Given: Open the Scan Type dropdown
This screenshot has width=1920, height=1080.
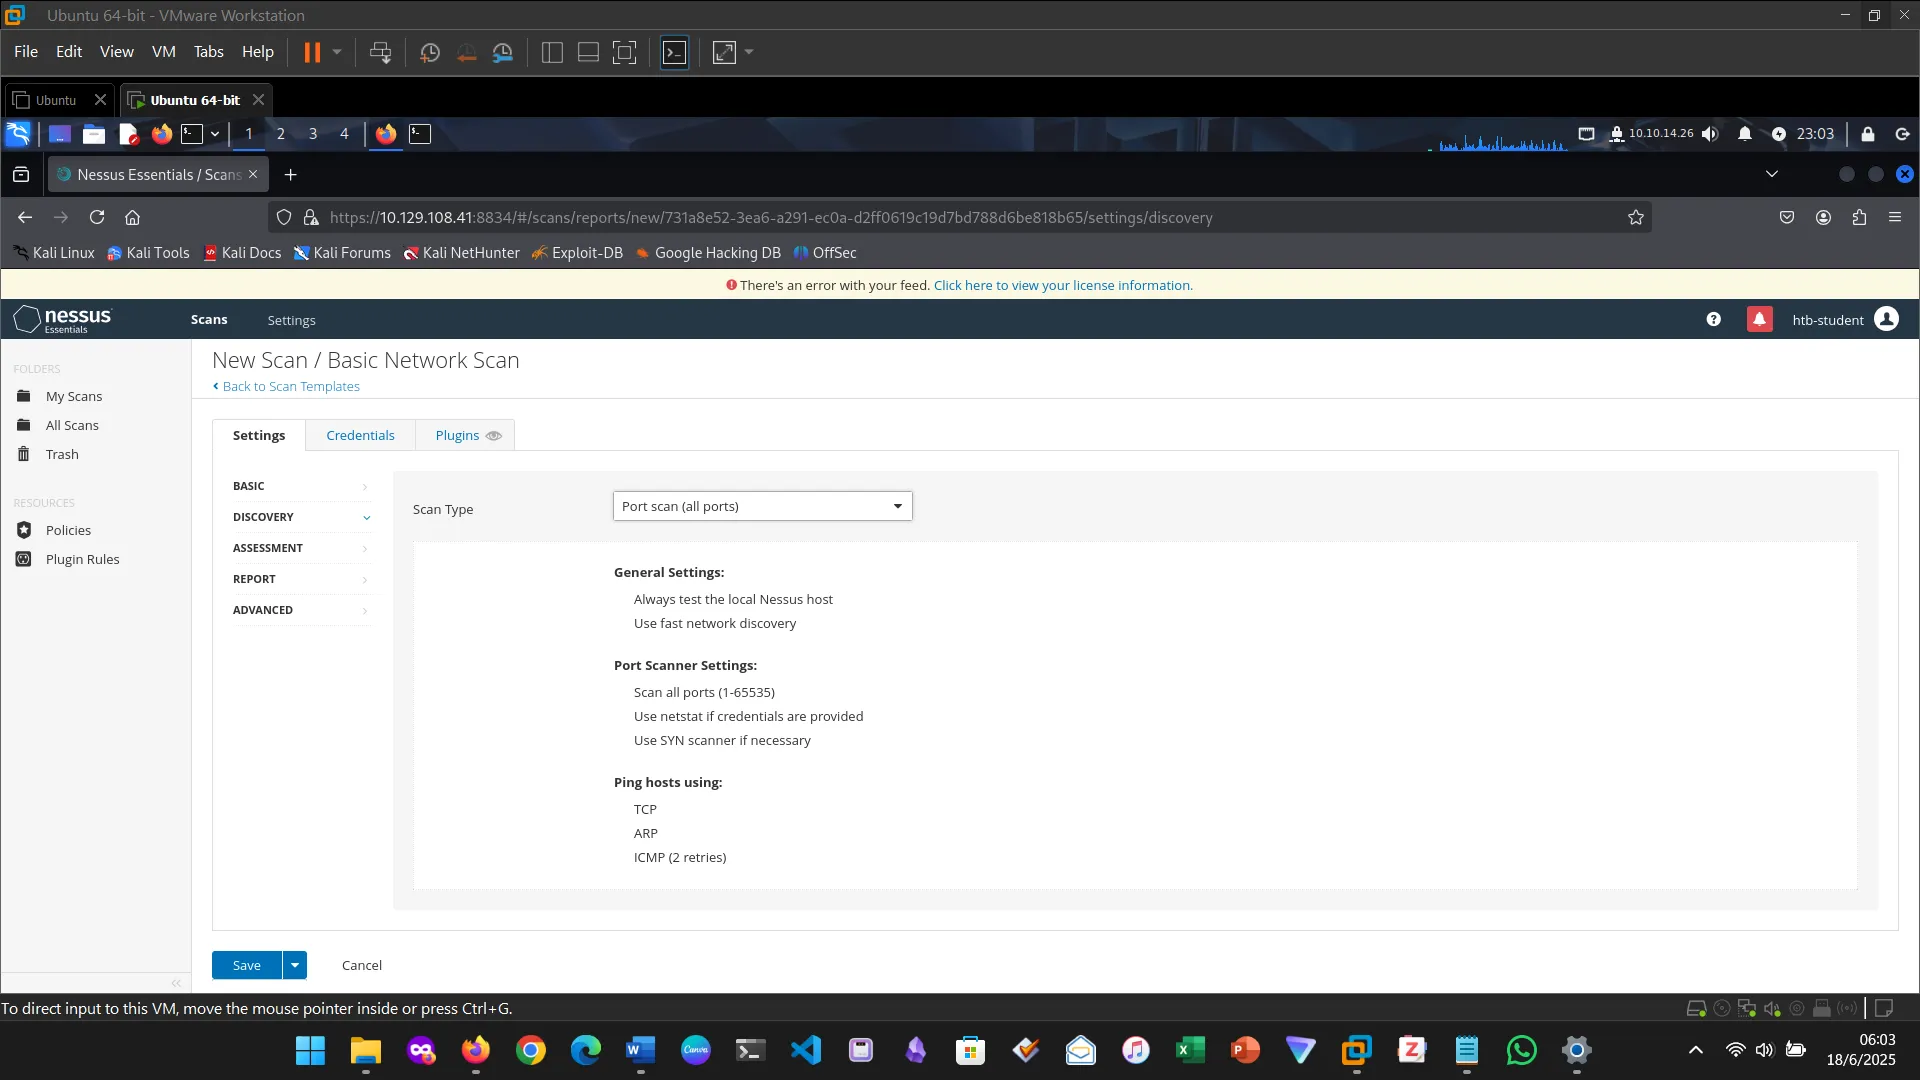Looking at the screenshot, I should pyautogui.click(x=762, y=506).
